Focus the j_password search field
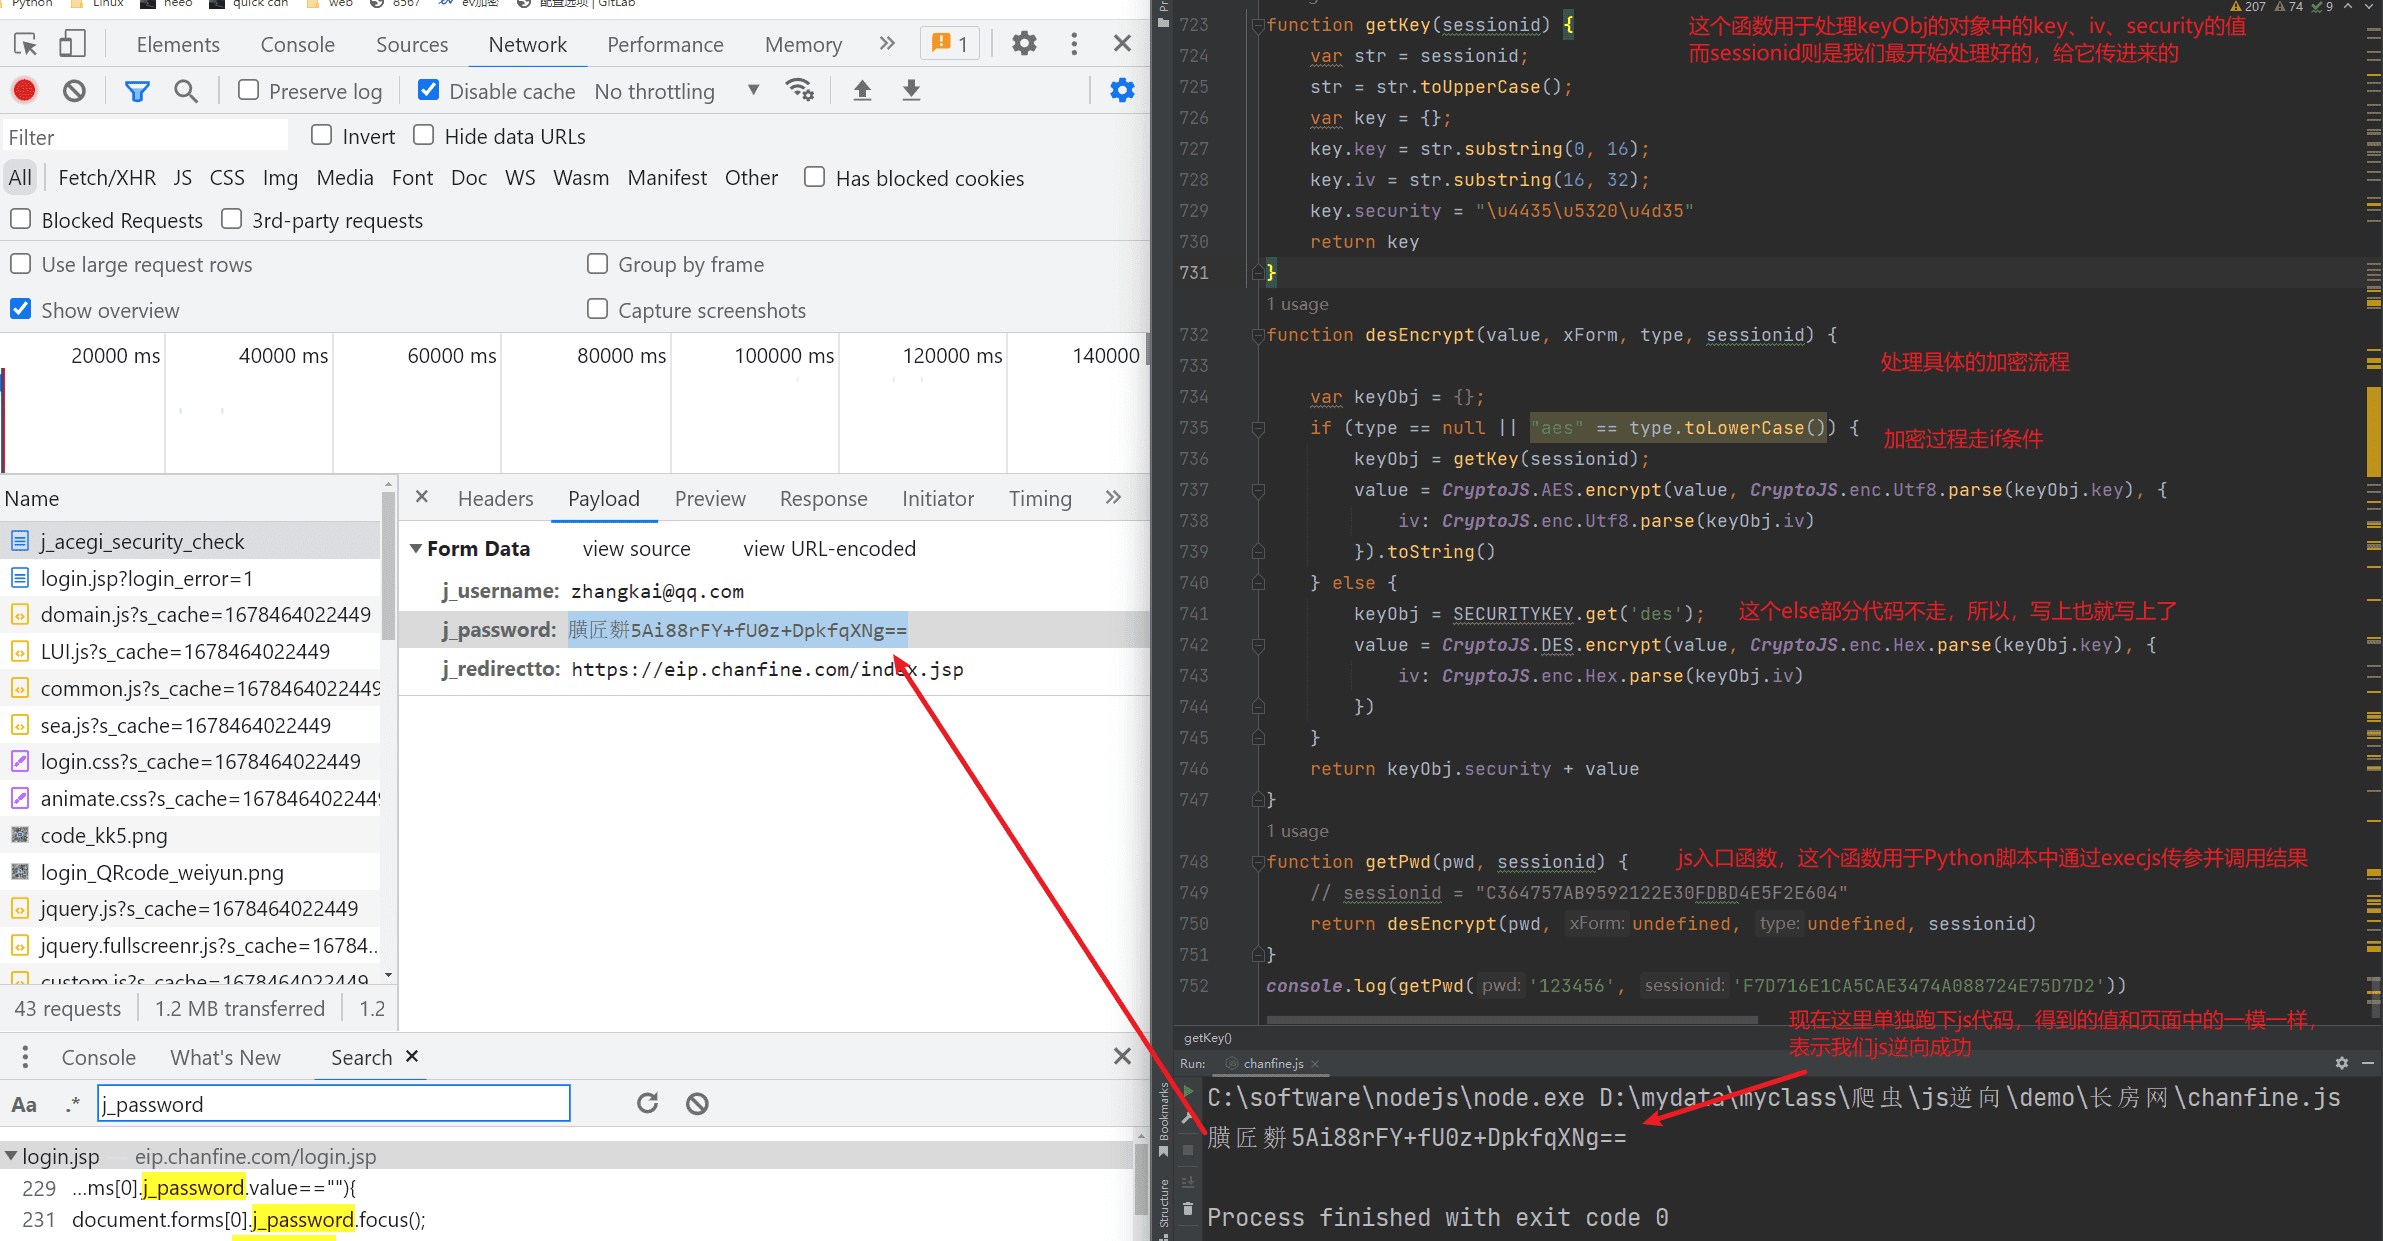The height and width of the screenshot is (1241, 2383). [334, 1103]
